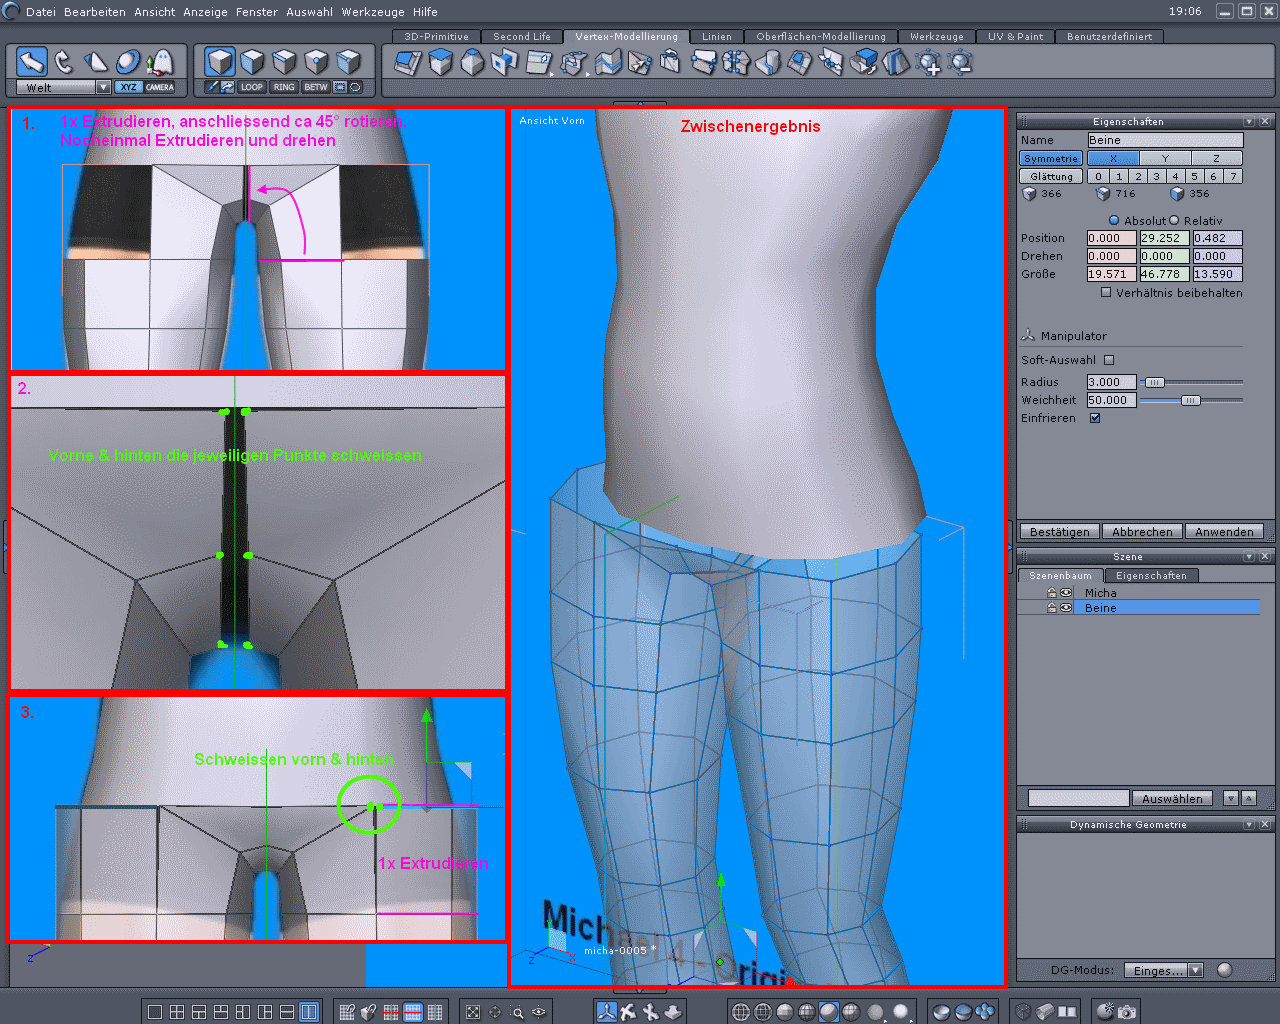The height and width of the screenshot is (1024, 1280).
Task: Uncheck the Einfrieren checkbox
Action: (x=1095, y=418)
